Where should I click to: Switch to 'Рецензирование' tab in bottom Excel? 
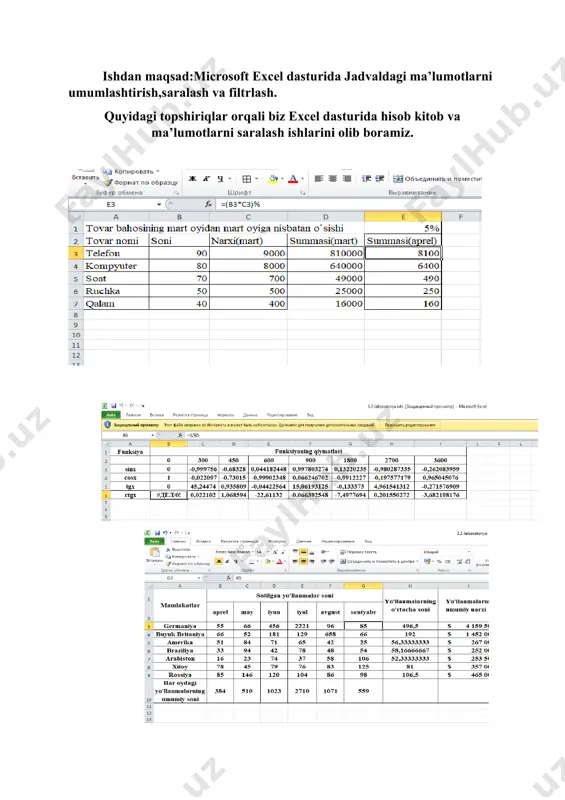tap(338, 541)
